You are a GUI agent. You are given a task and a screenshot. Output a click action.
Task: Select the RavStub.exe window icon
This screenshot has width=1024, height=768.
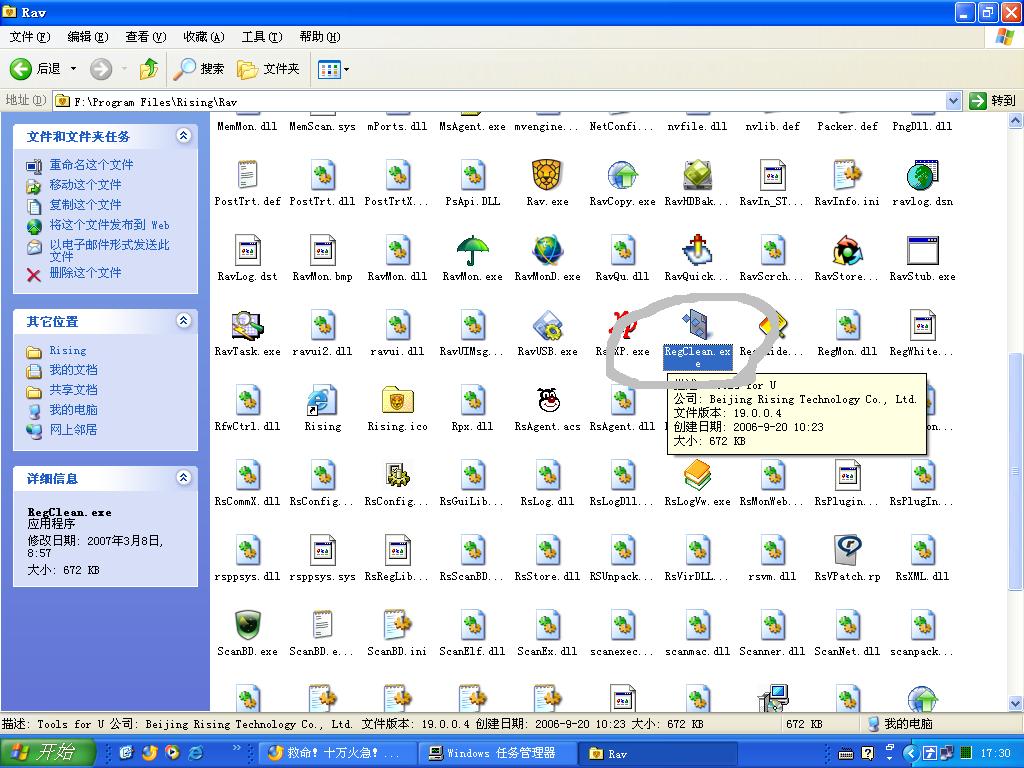pos(922,250)
